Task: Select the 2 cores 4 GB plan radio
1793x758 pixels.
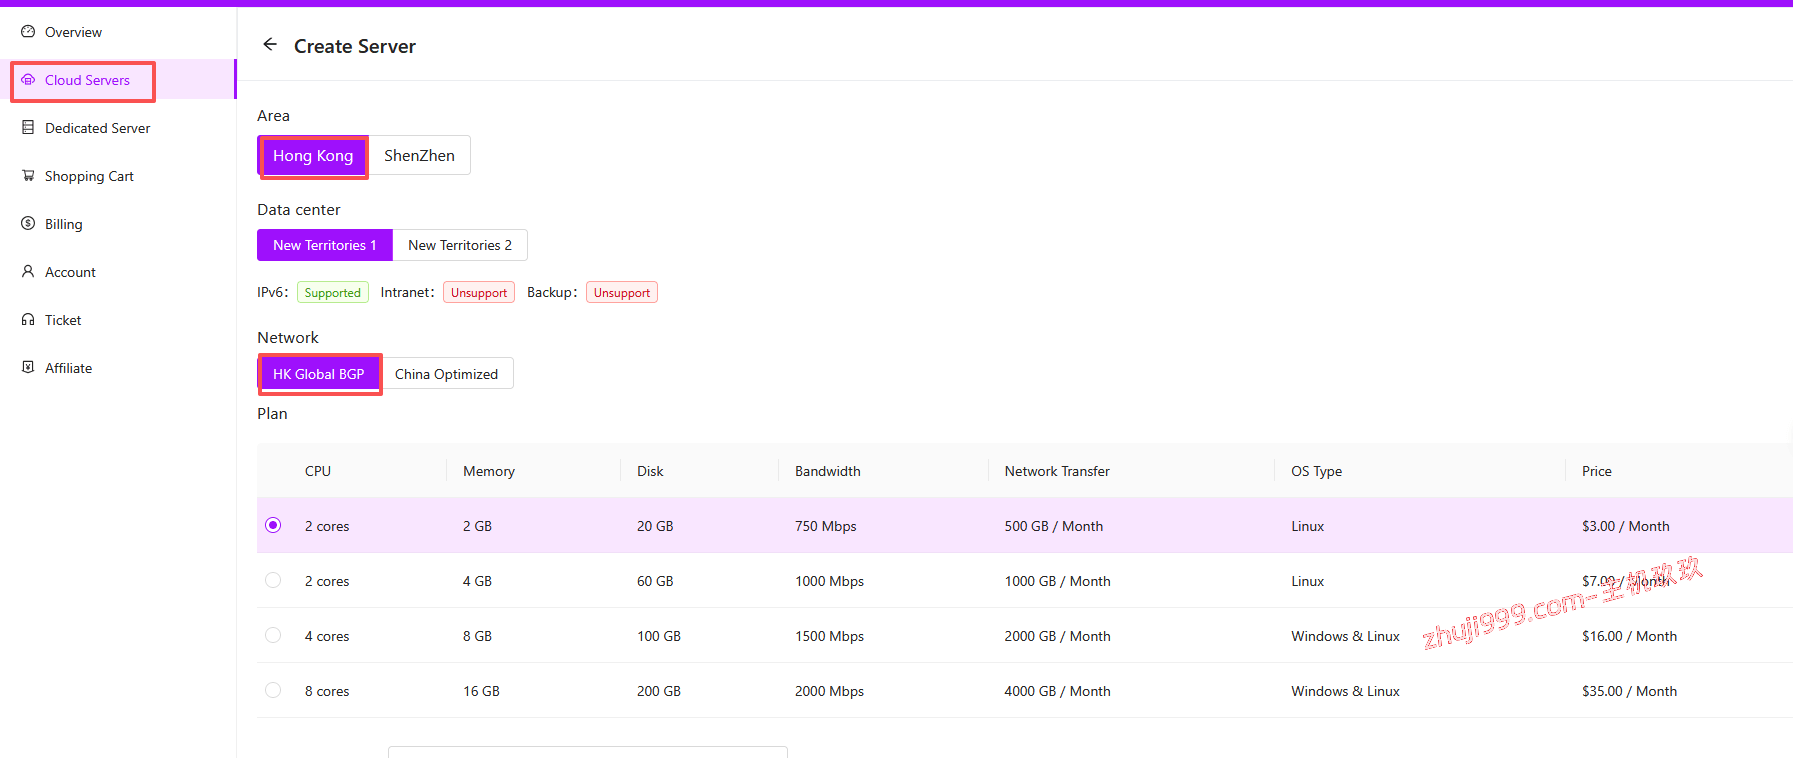Action: [273, 581]
